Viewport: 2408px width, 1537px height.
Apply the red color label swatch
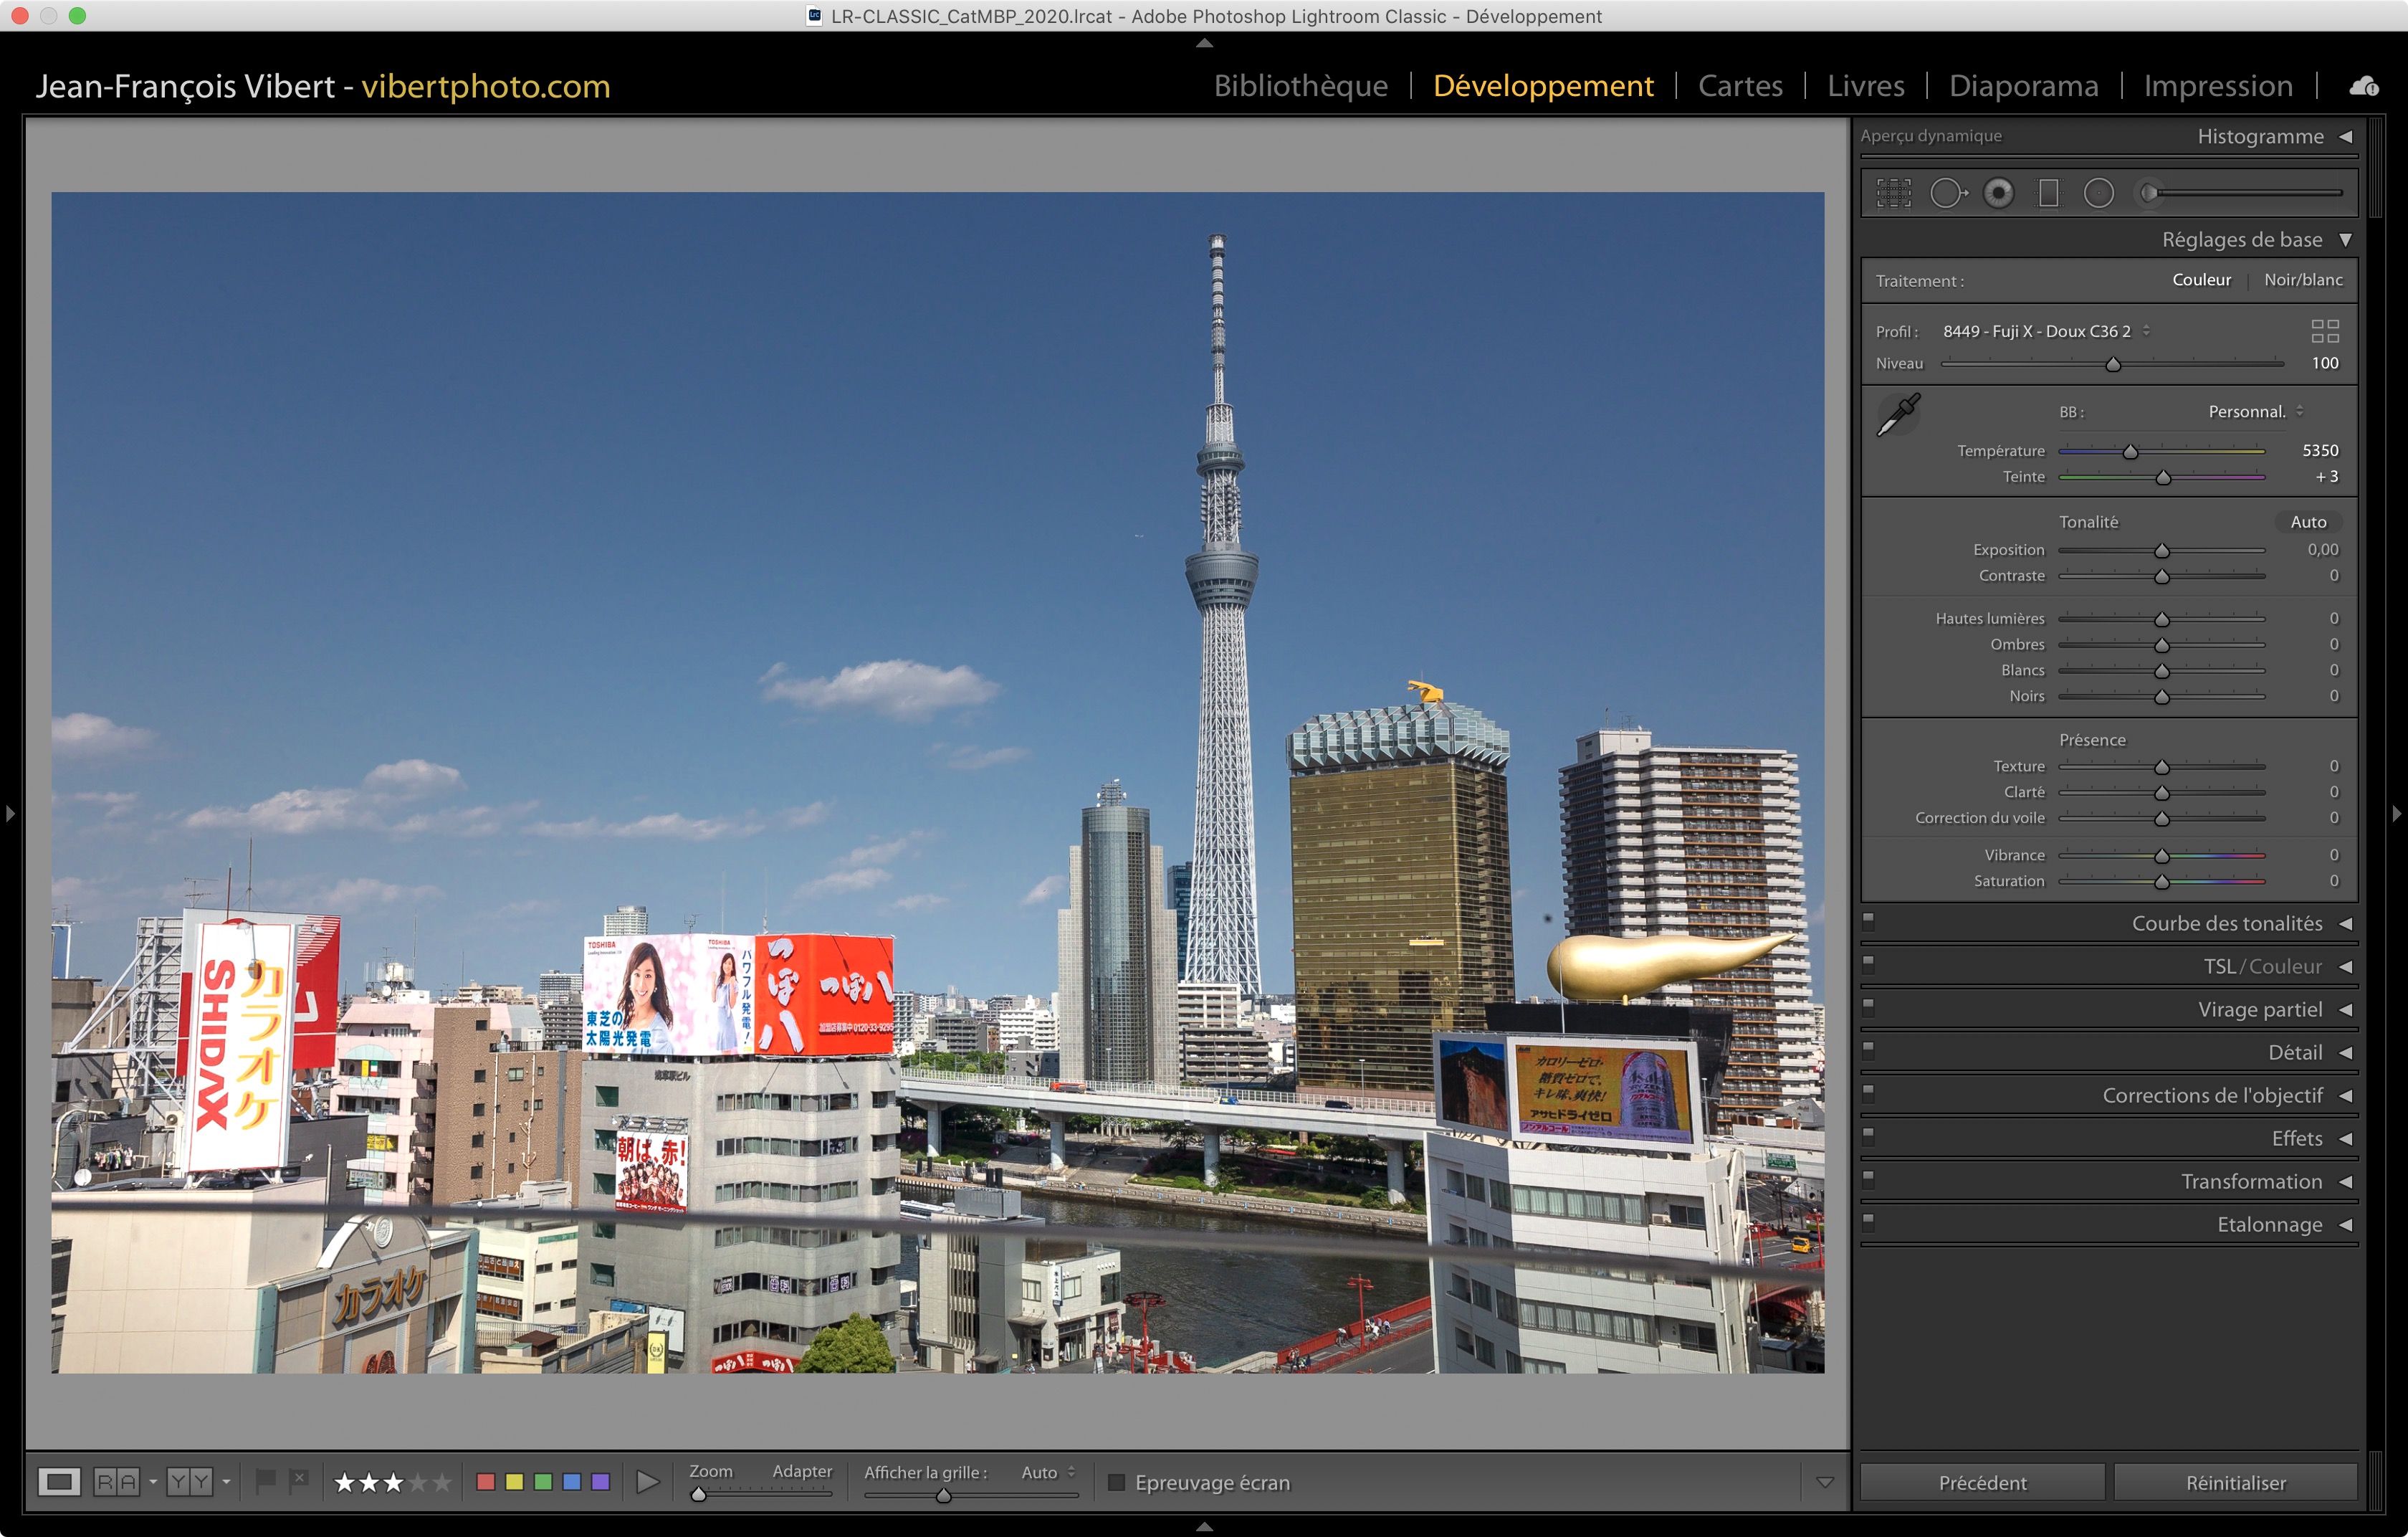486,1482
